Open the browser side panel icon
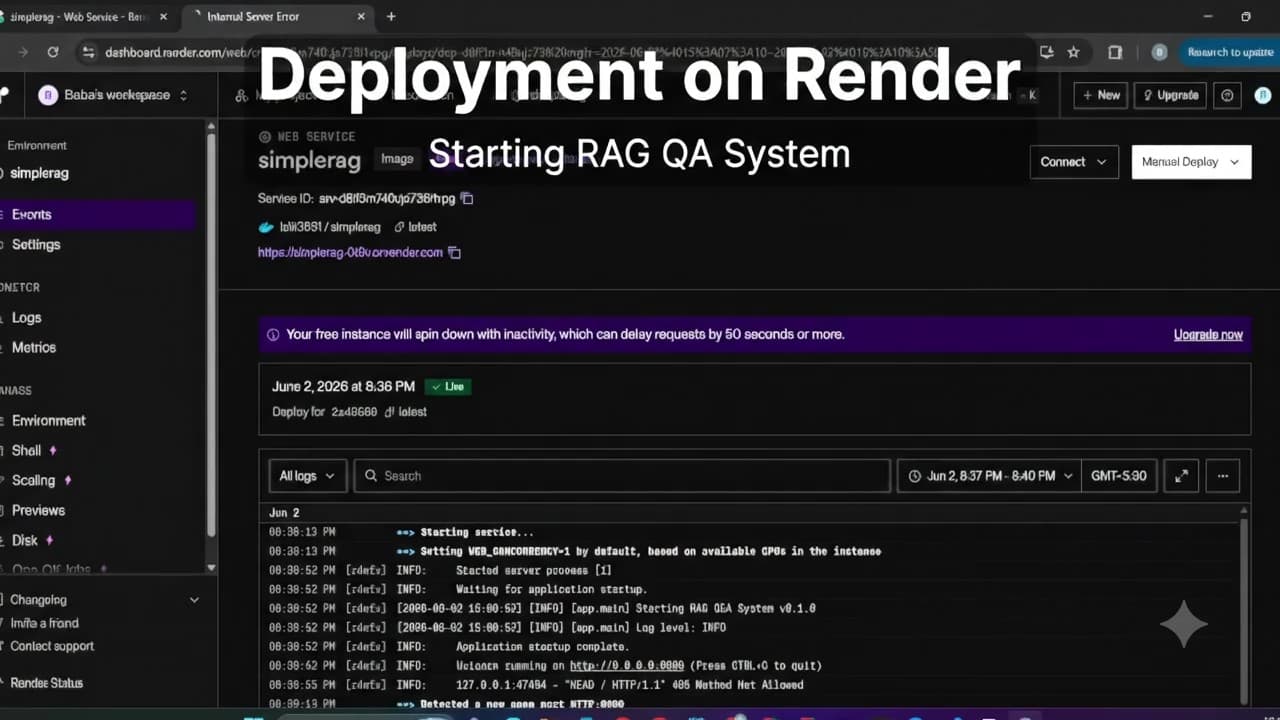1280x720 pixels. click(x=1115, y=52)
